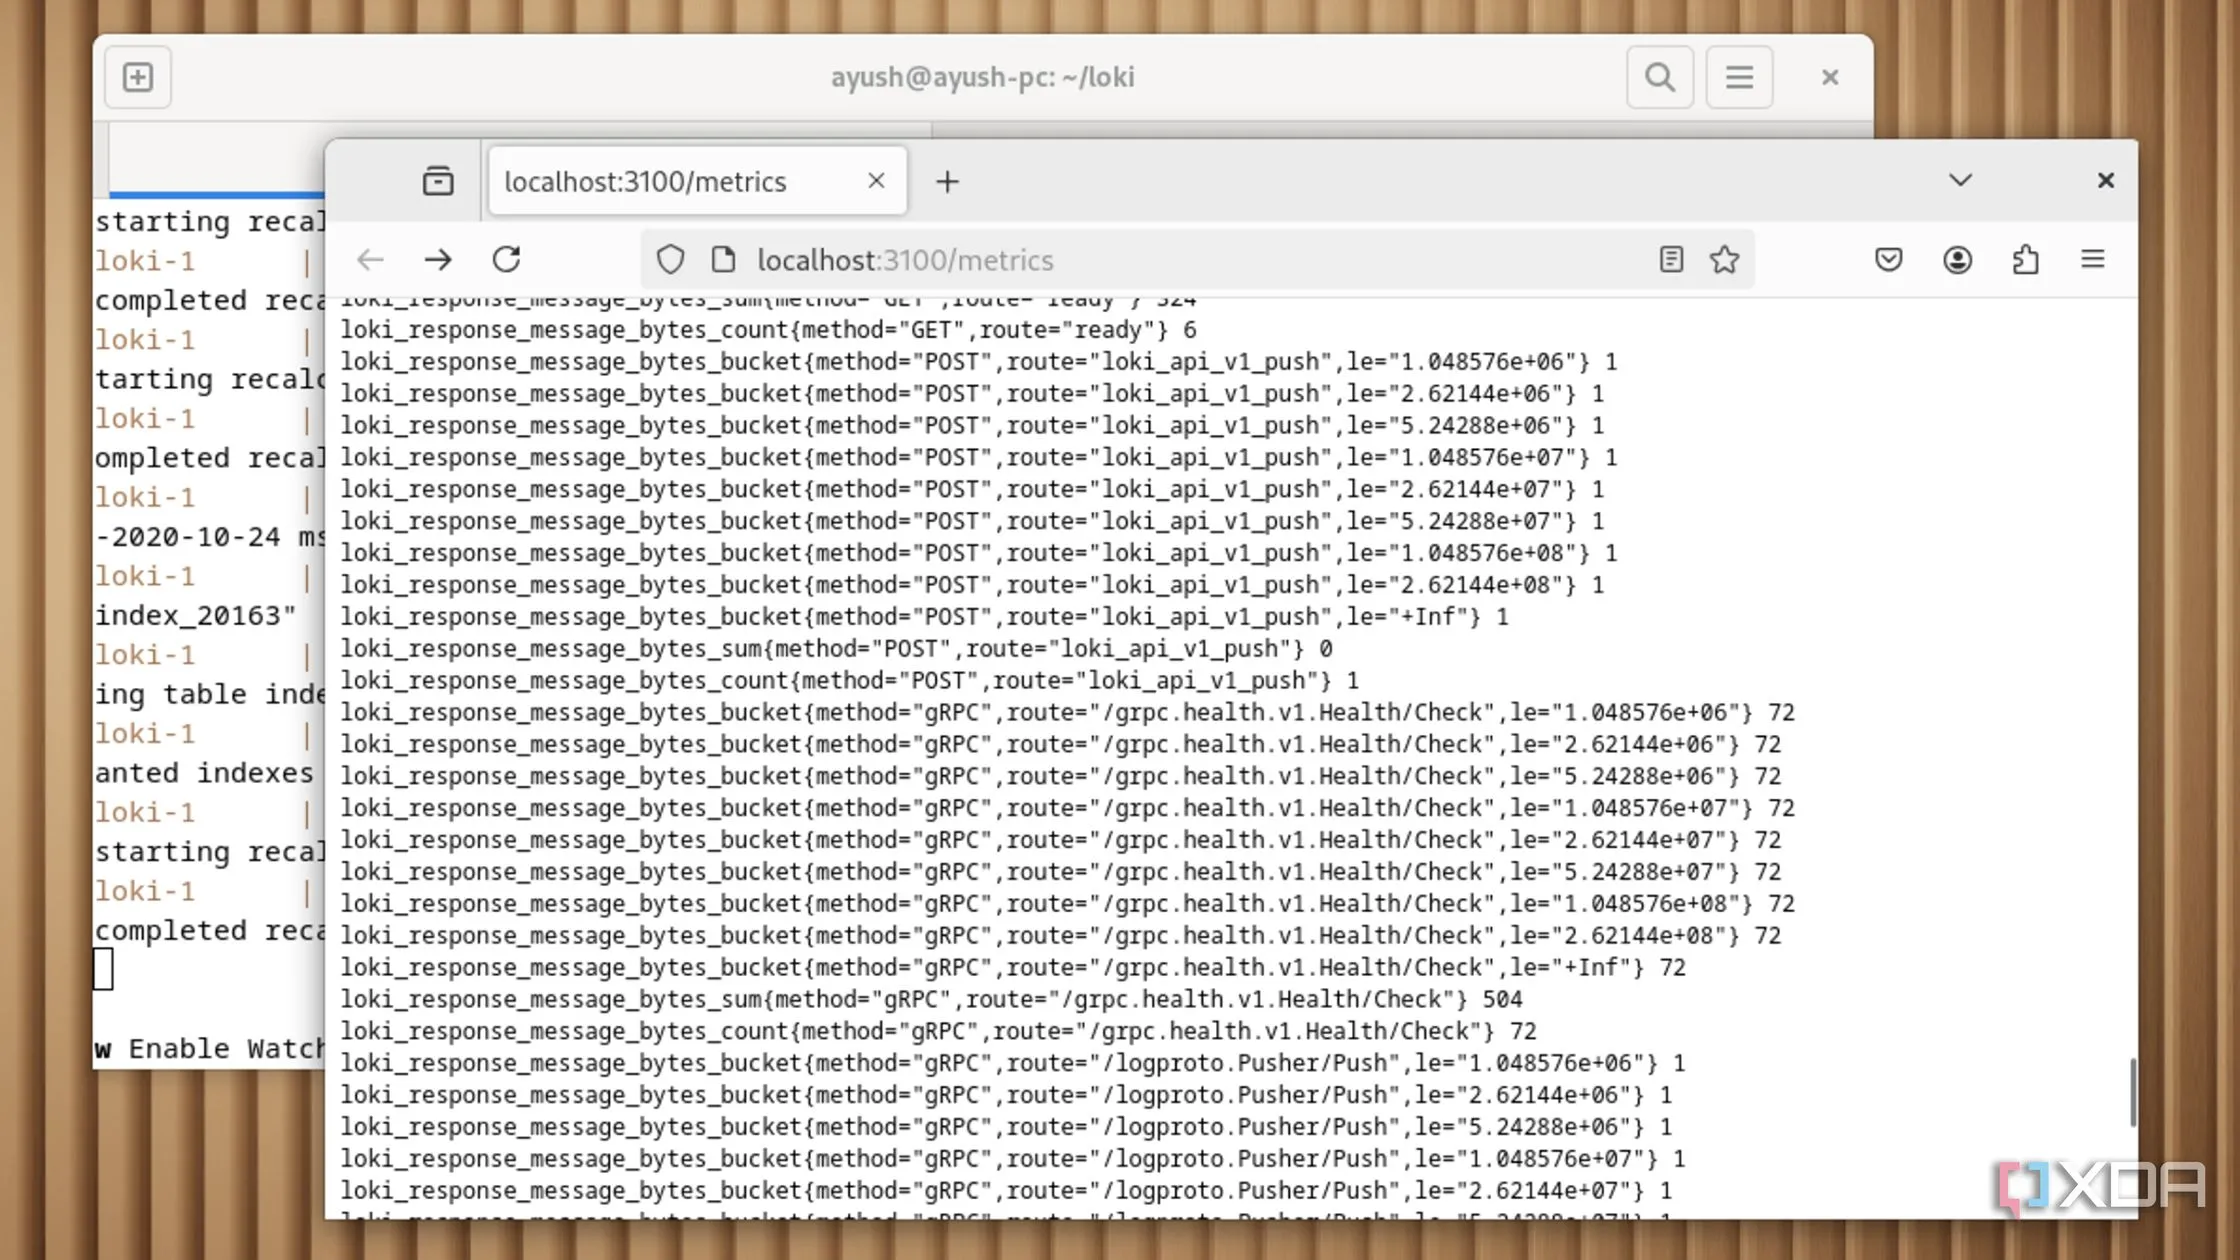The image size is (2240, 1260).
Task: Click the POST push bucket le="+Inf" line
Action: click(924, 617)
